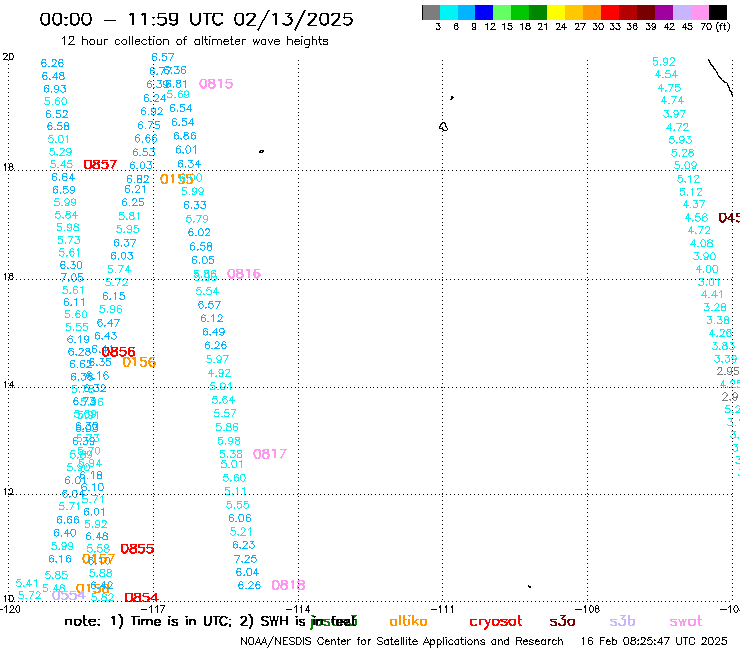Select the wave height value 5.79
The height and width of the screenshot is (650, 740).
pyautogui.click(x=197, y=219)
